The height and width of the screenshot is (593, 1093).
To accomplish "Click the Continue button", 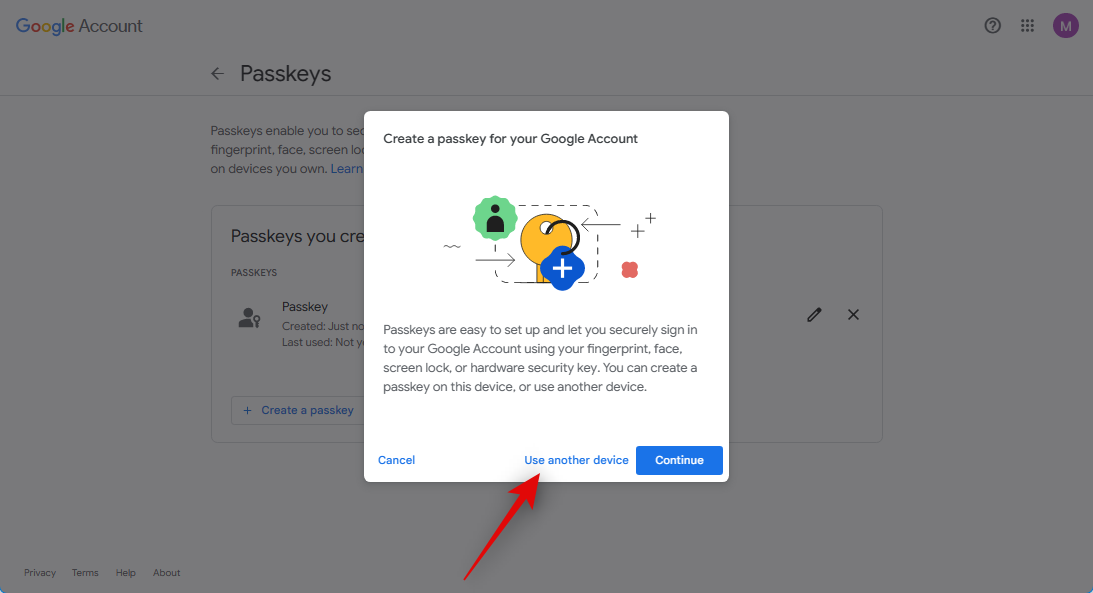I will coord(679,460).
